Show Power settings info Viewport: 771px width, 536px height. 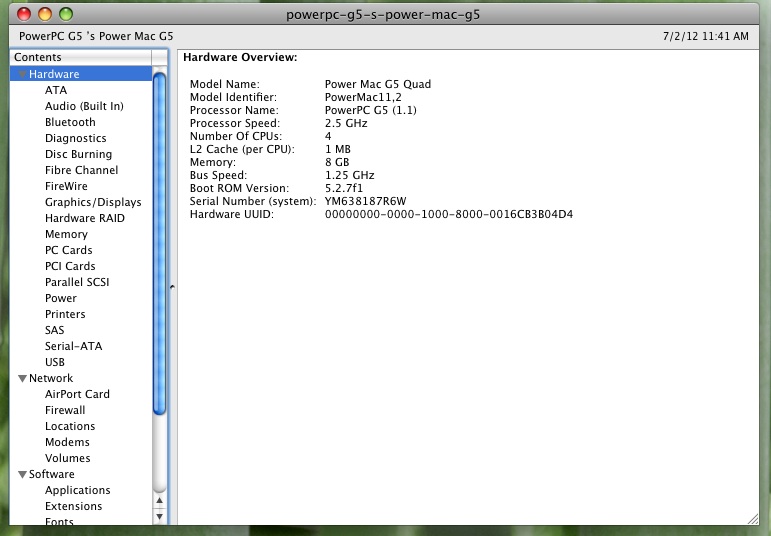(61, 298)
